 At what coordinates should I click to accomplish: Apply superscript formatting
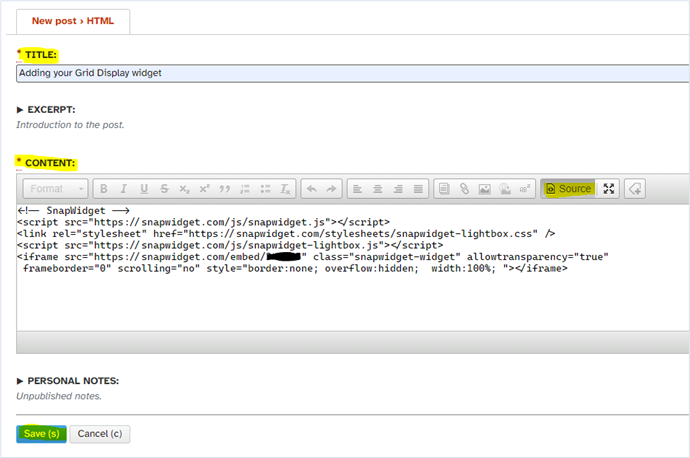pos(205,189)
